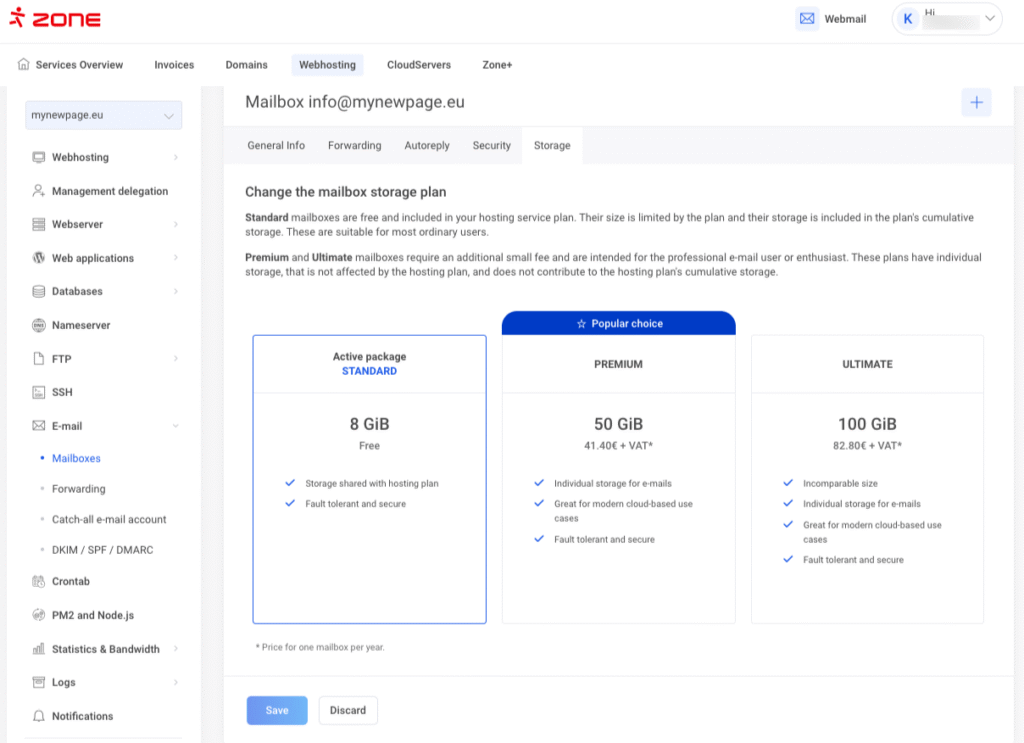Click the Notifications bell icon

[39, 716]
